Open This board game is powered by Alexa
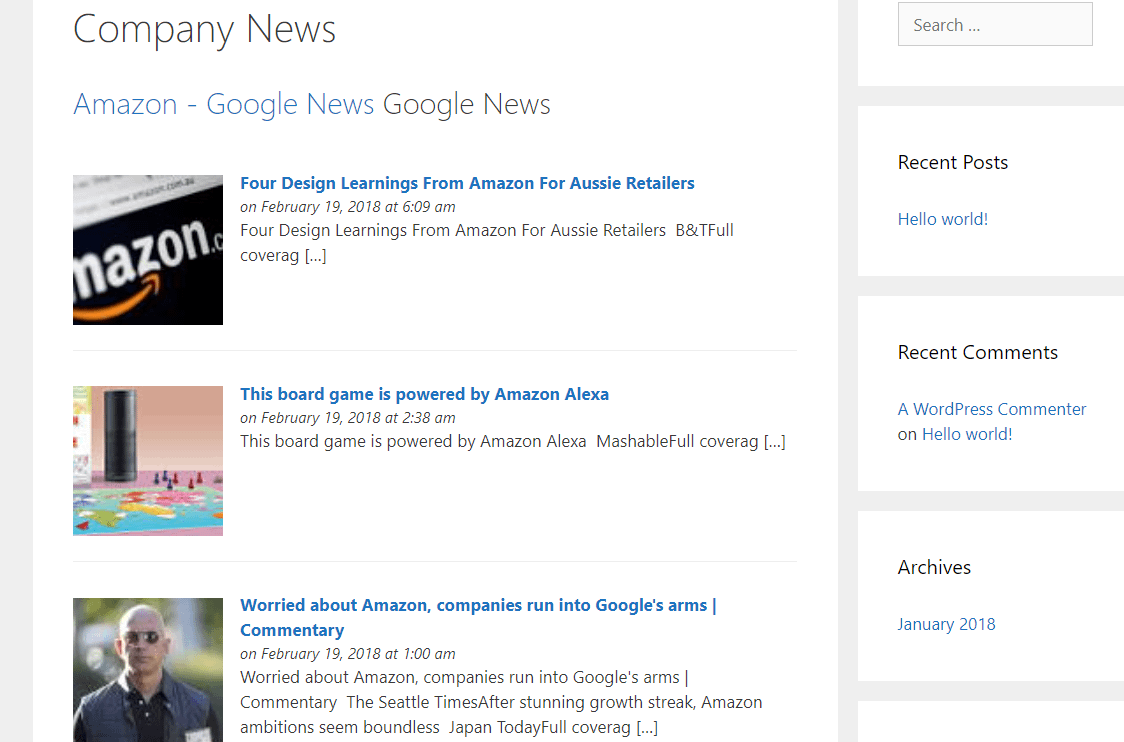This screenshot has width=1124, height=742. pos(424,394)
